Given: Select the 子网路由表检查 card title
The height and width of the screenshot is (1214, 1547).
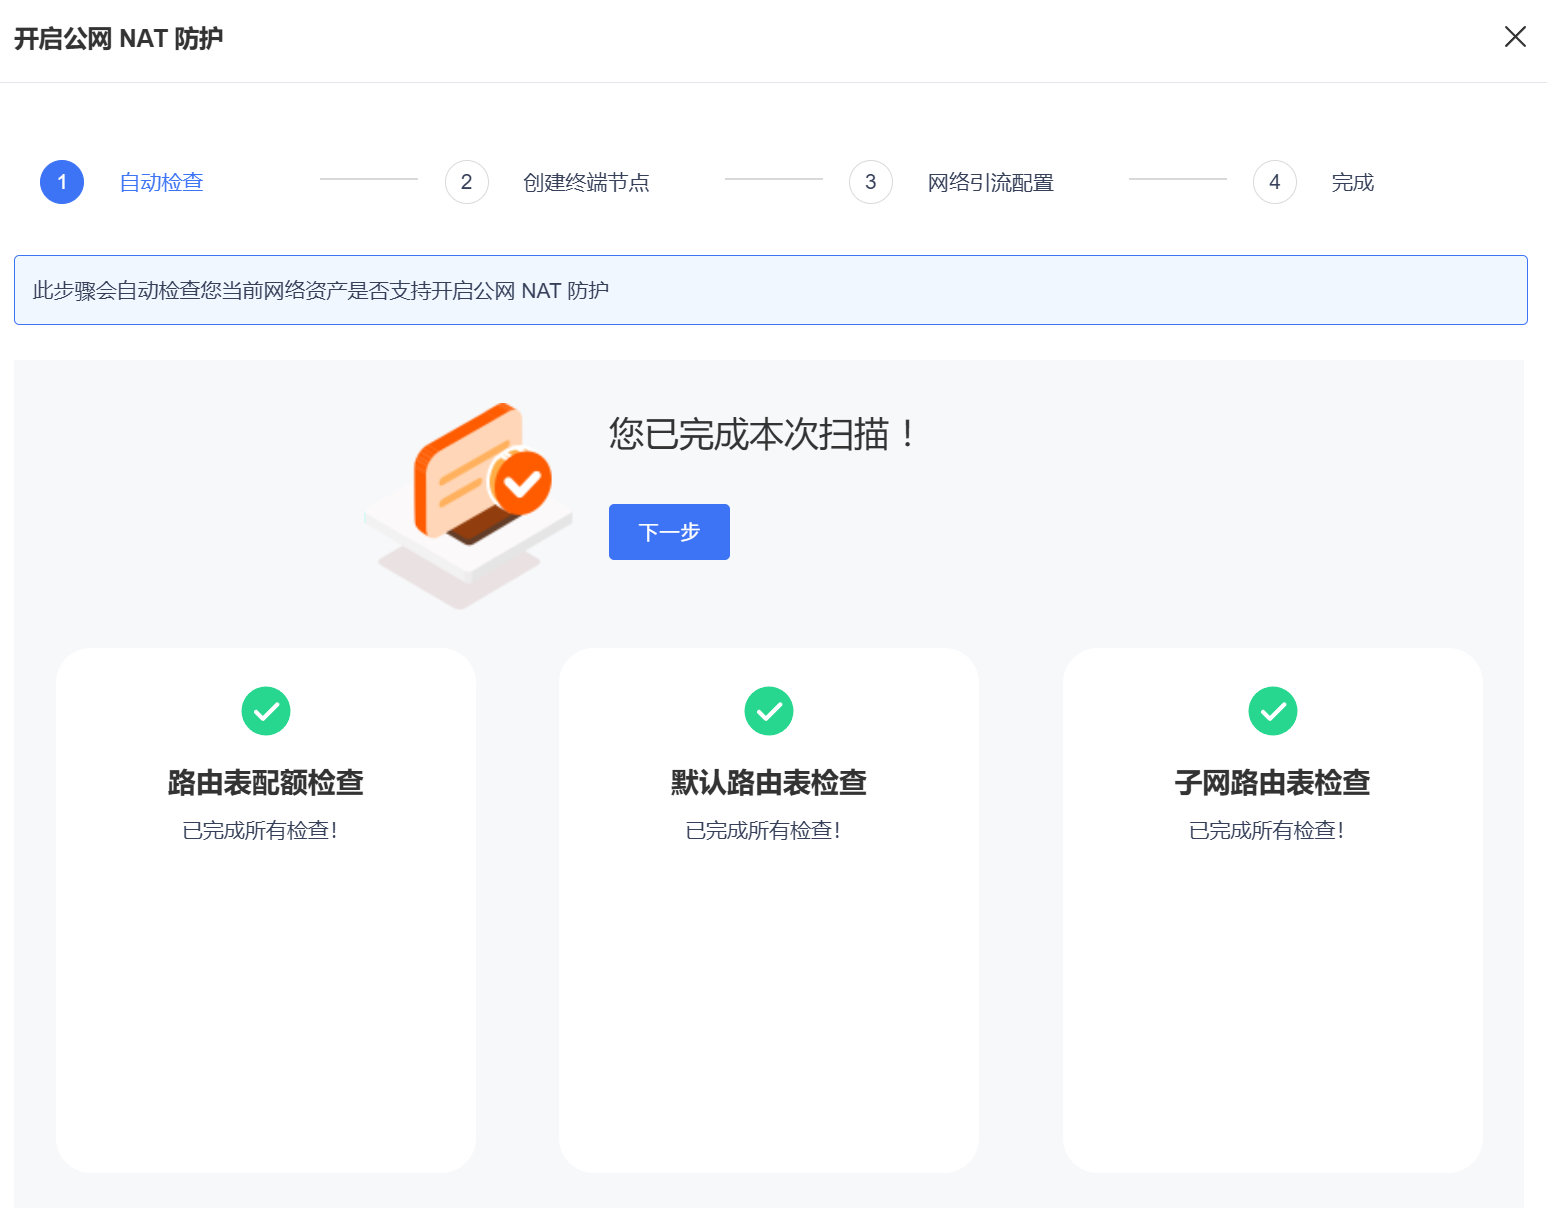Looking at the screenshot, I should tap(1272, 782).
